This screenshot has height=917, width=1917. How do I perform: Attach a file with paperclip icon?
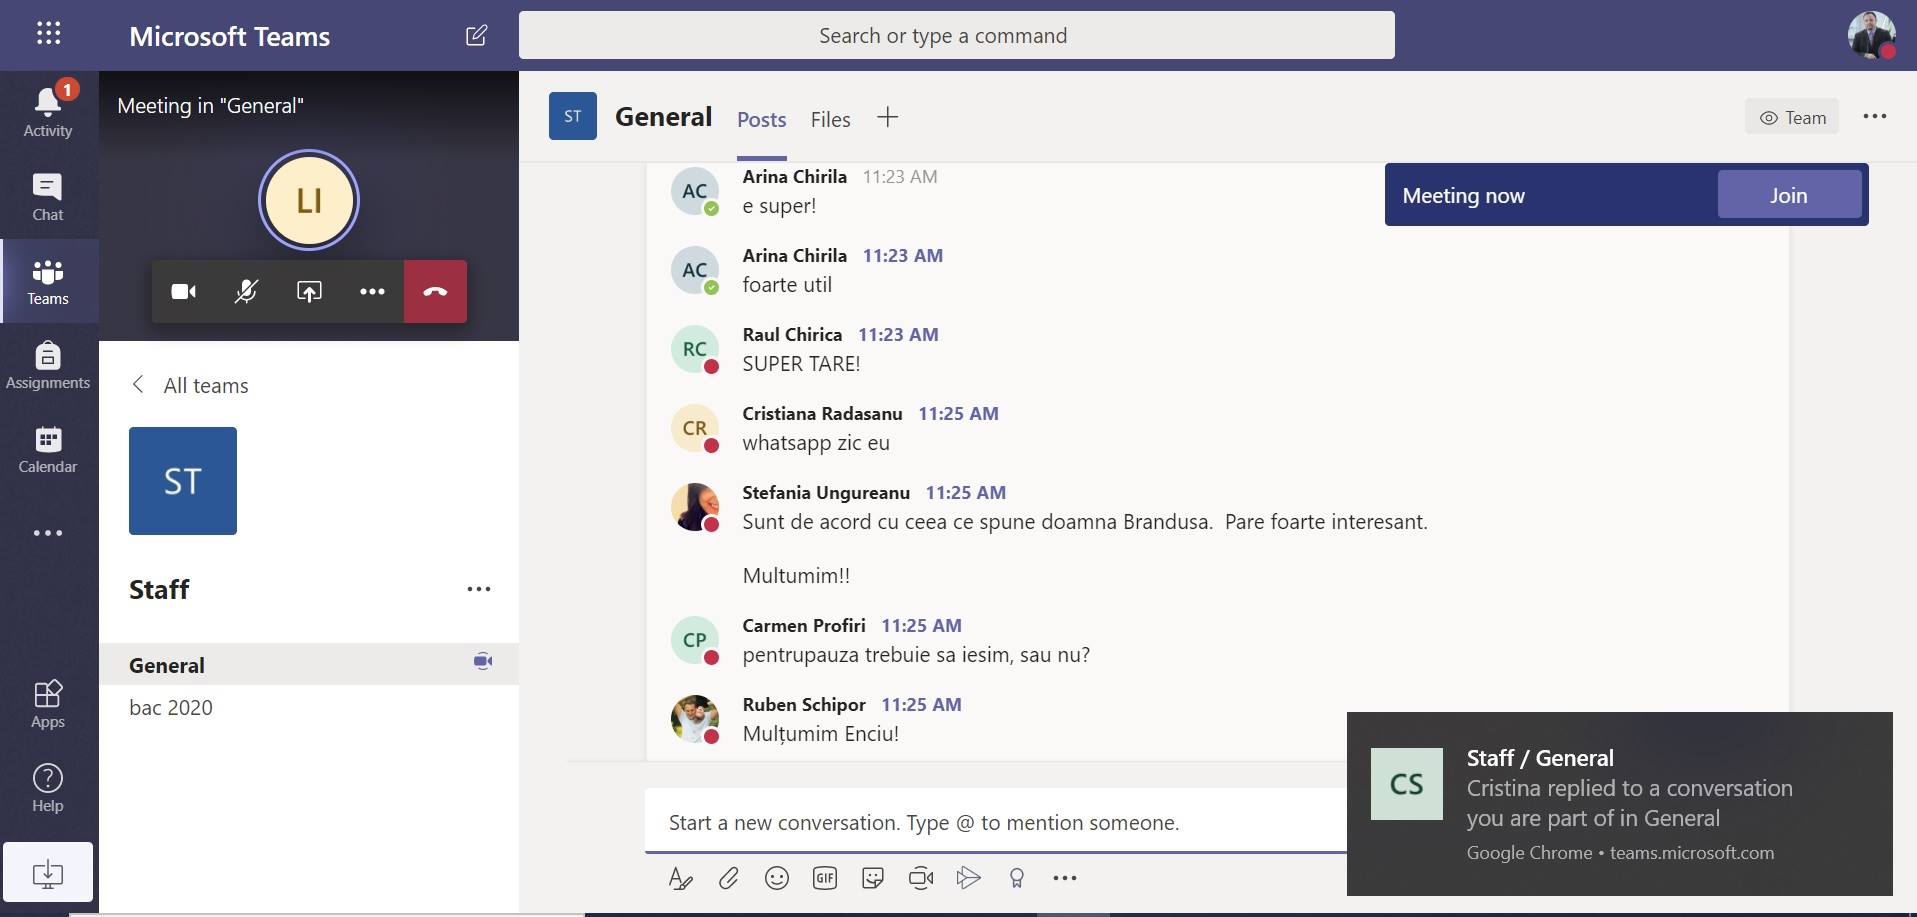coord(728,878)
